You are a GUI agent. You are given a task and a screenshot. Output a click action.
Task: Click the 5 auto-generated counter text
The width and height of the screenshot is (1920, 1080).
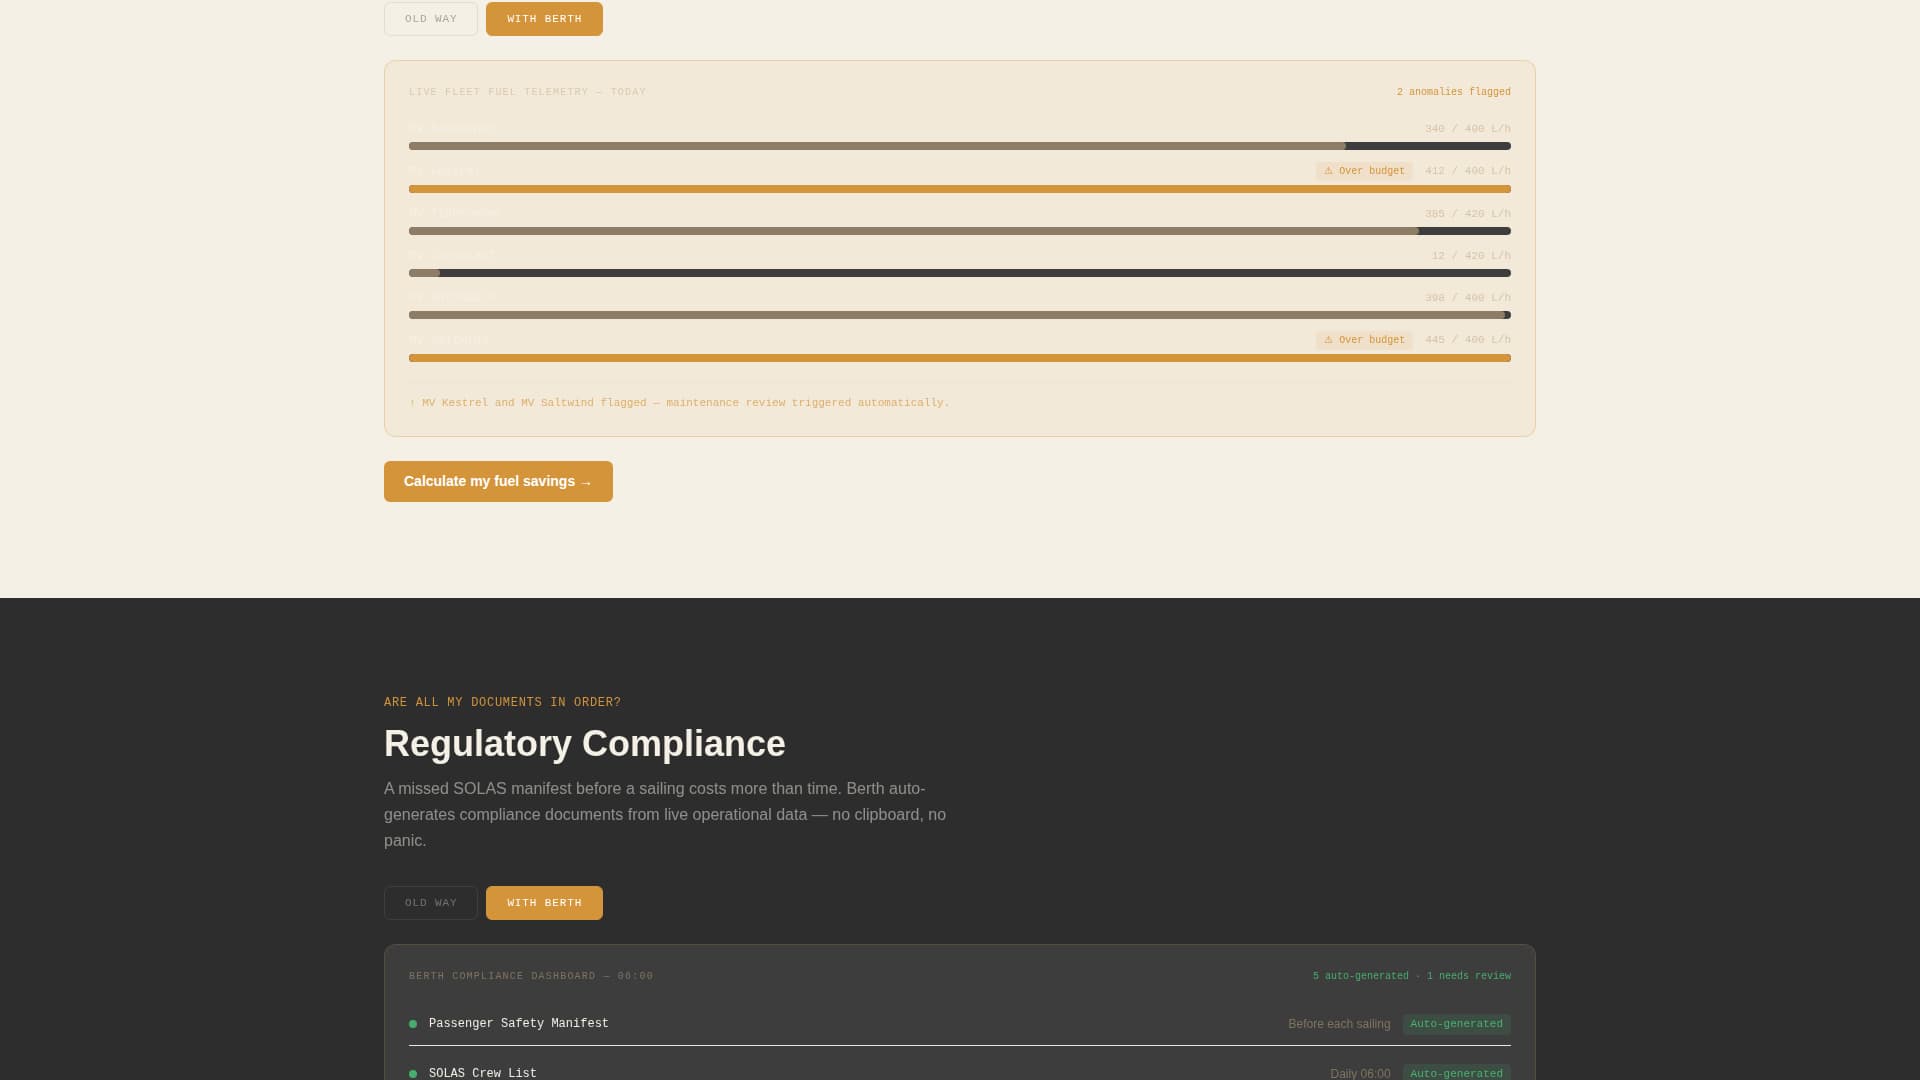(x=1362, y=976)
